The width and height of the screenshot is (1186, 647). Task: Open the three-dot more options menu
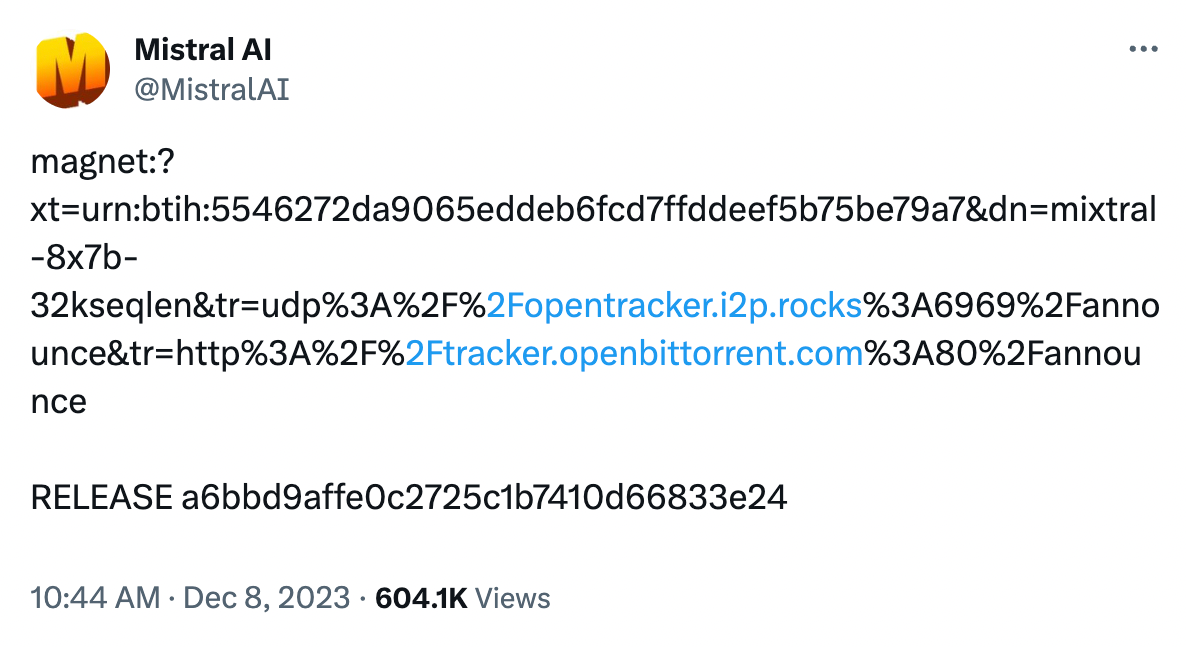coord(1143,49)
